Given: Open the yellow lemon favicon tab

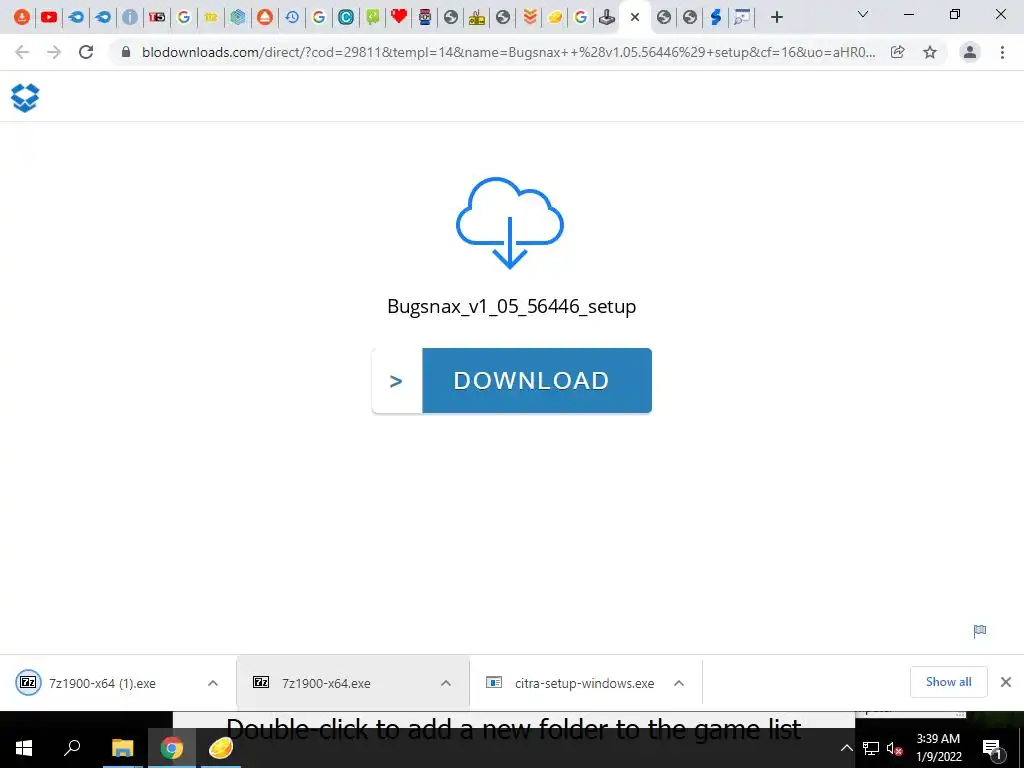Looking at the screenshot, I should pos(555,17).
